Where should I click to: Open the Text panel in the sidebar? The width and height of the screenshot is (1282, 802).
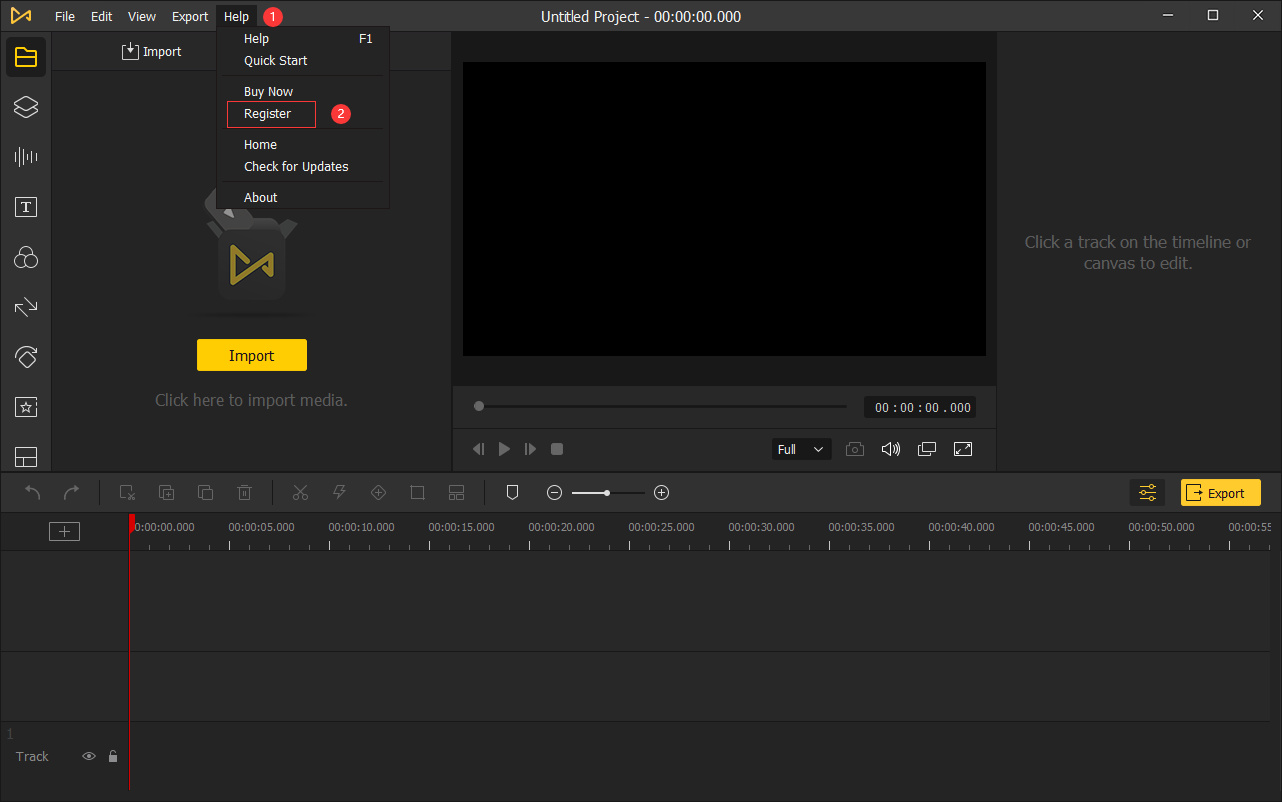(26, 207)
